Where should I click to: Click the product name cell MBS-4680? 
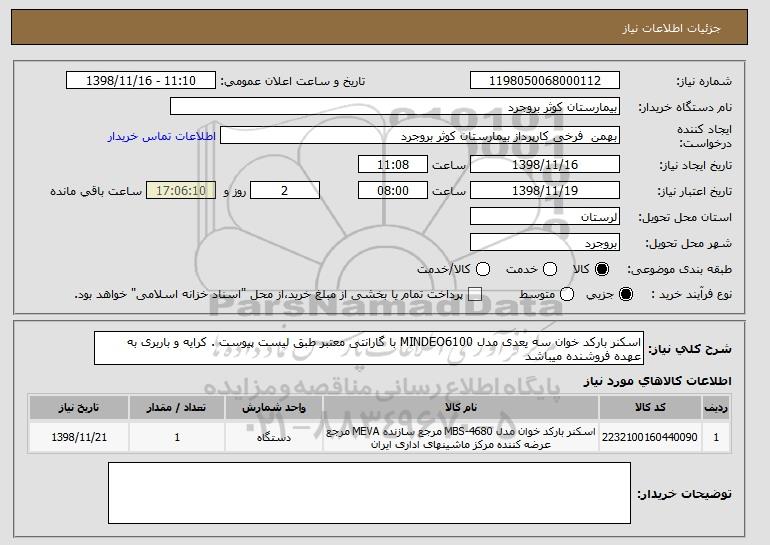click(x=461, y=437)
